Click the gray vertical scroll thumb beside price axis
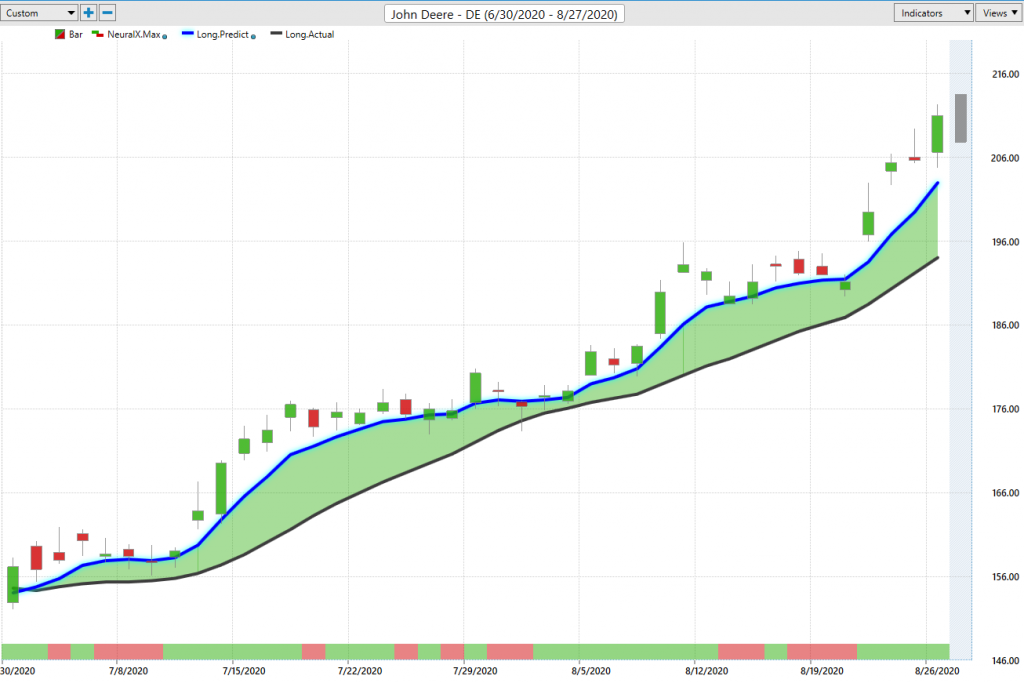The width and height of the screenshot is (1024, 683). pos(961,118)
